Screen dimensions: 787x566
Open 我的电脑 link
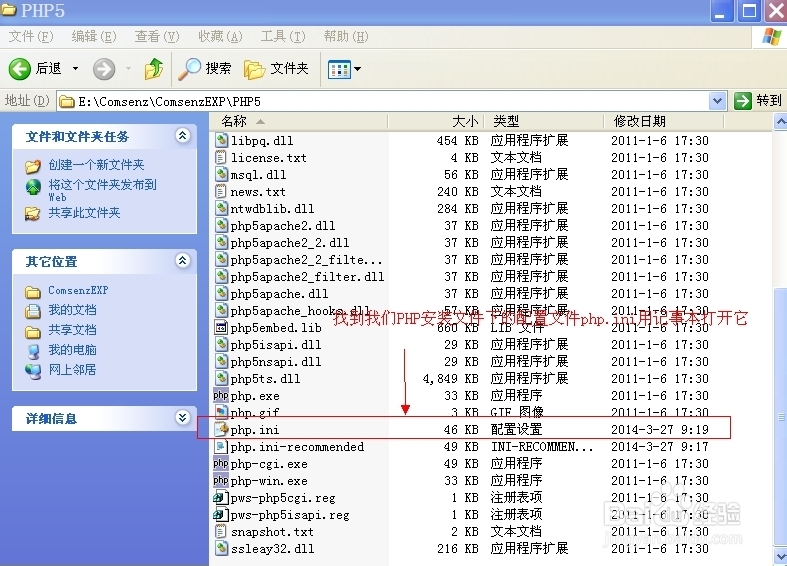coord(72,350)
